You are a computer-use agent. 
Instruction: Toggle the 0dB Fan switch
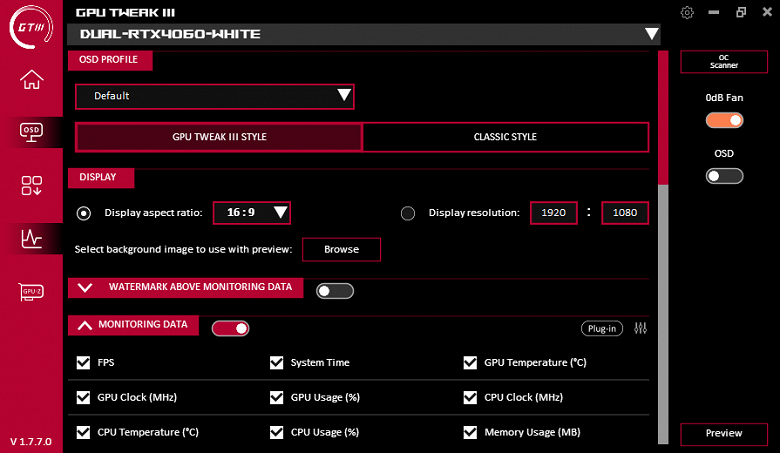click(x=724, y=120)
